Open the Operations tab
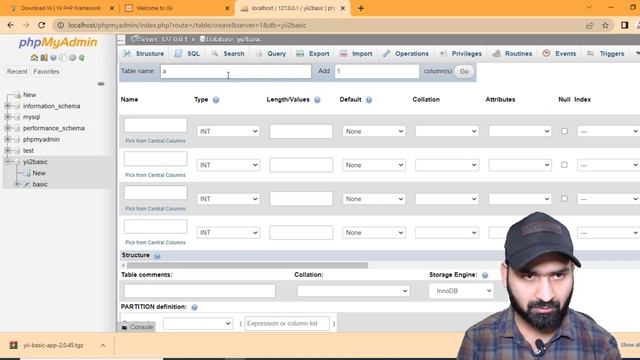The image size is (640, 360). click(x=406, y=53)
